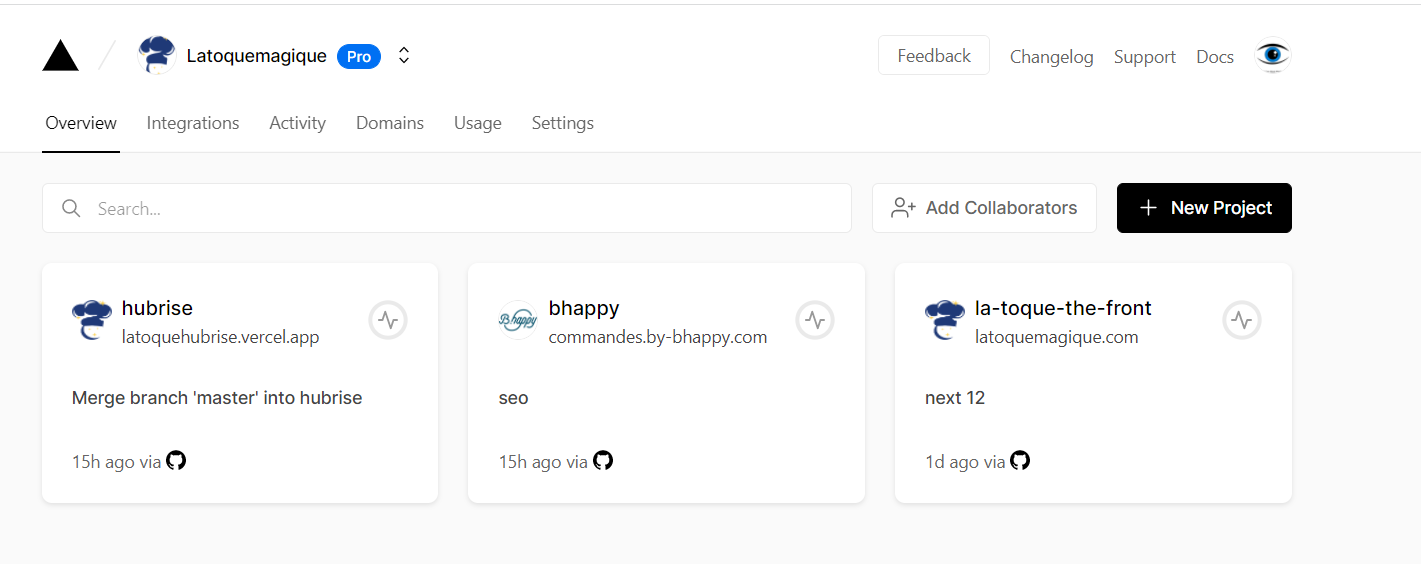Viewport: 1421px width, 564px height.
Task: Click the GitHub icon on la-toque-the-front card
Action: pyautogui.click(x=1020, y=461)
